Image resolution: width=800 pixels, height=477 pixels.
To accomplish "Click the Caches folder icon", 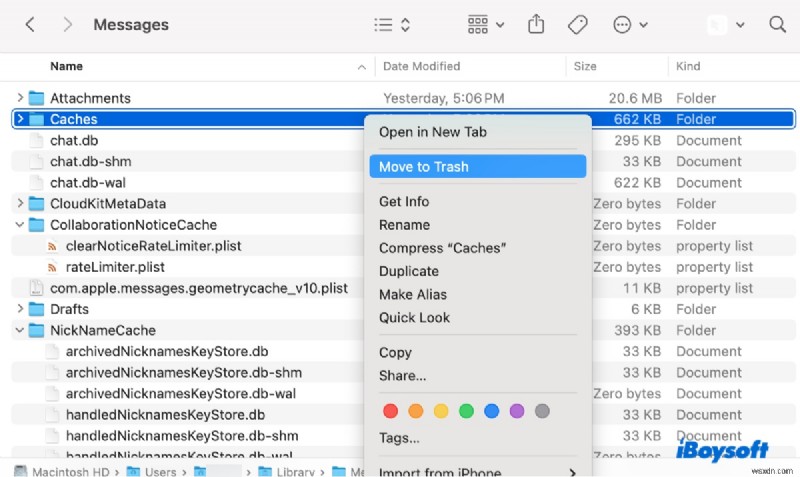I will (x=36, y=119).
